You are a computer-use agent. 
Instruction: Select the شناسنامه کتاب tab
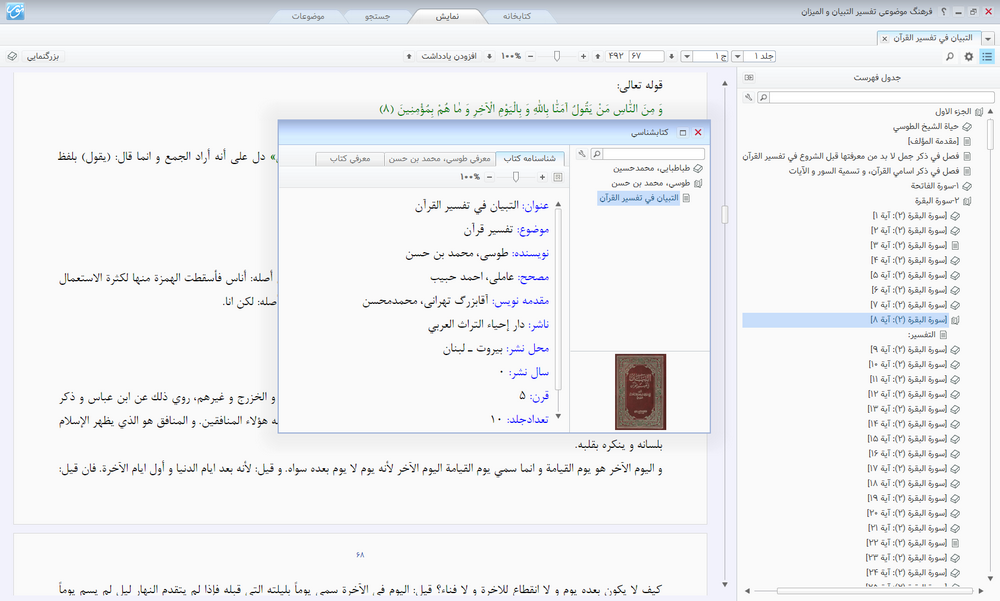point(529,158)
